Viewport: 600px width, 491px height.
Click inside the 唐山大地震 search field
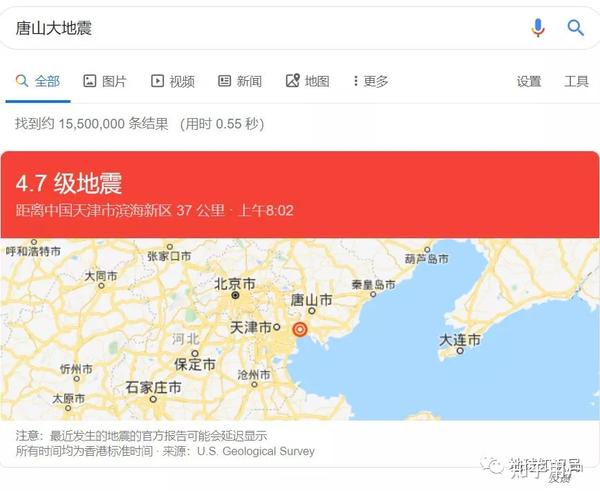pyautogui.click(x=268, y=28)
